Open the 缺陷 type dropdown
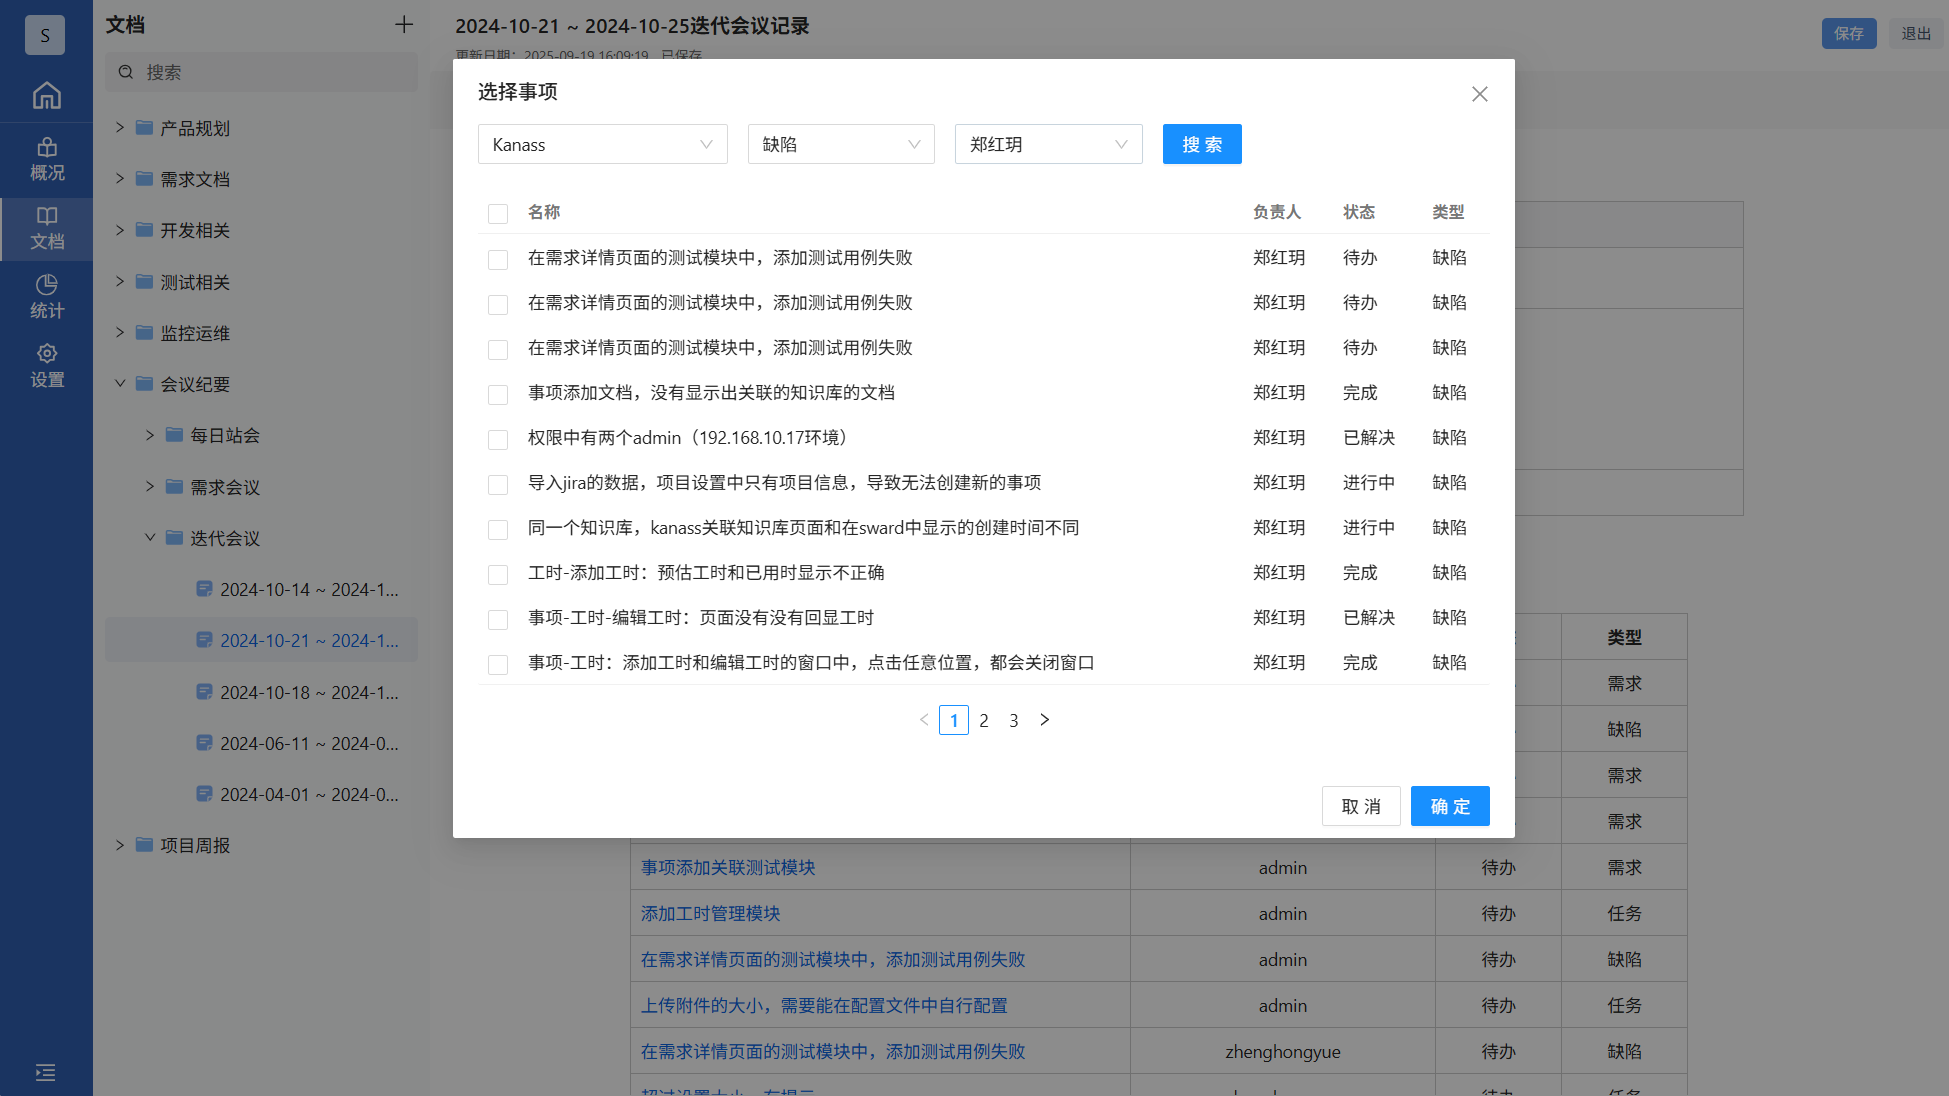Screen dimensions: 1949x1096 pyautogui.click(x=840, y=145)
